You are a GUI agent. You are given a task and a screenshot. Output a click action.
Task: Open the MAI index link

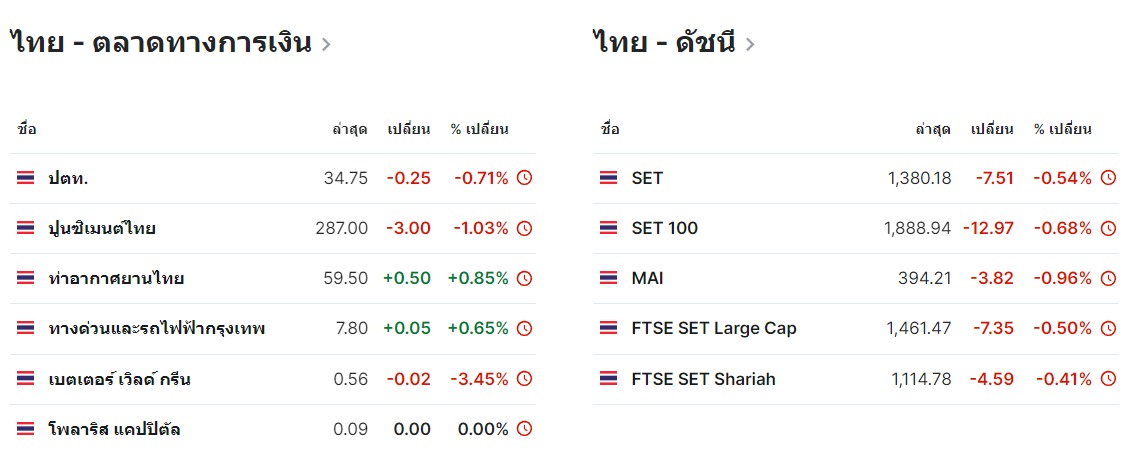point(648,278)
